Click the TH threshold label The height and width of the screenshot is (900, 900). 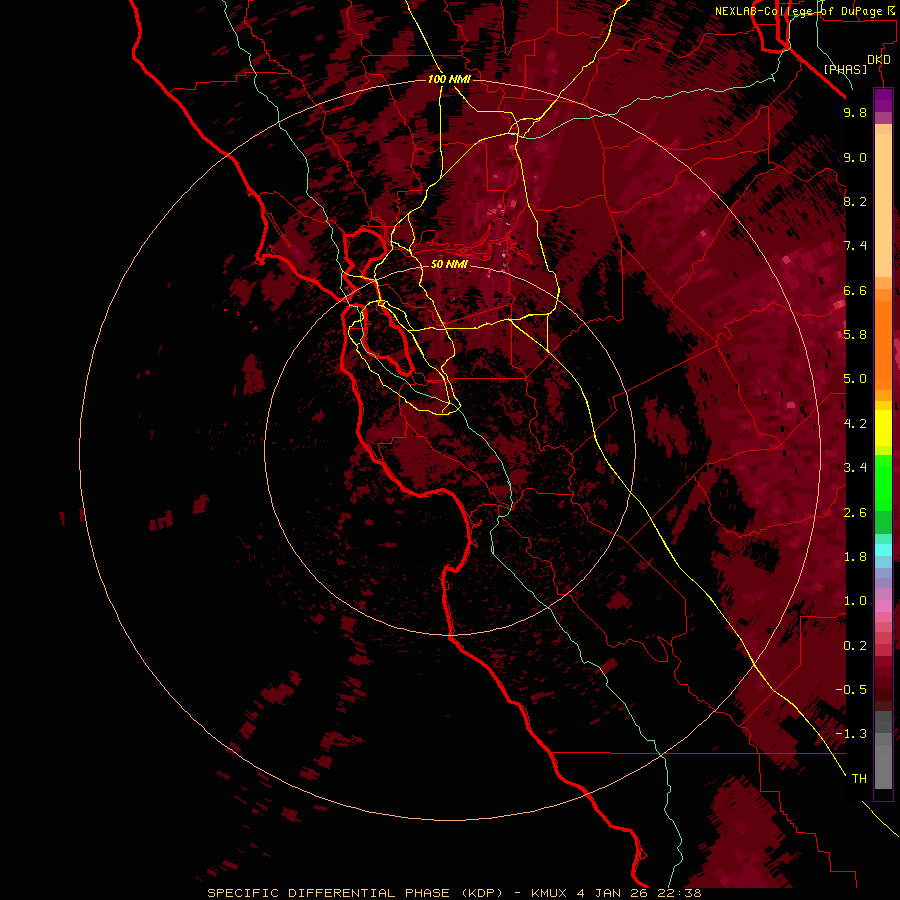(x=859, y=779)
